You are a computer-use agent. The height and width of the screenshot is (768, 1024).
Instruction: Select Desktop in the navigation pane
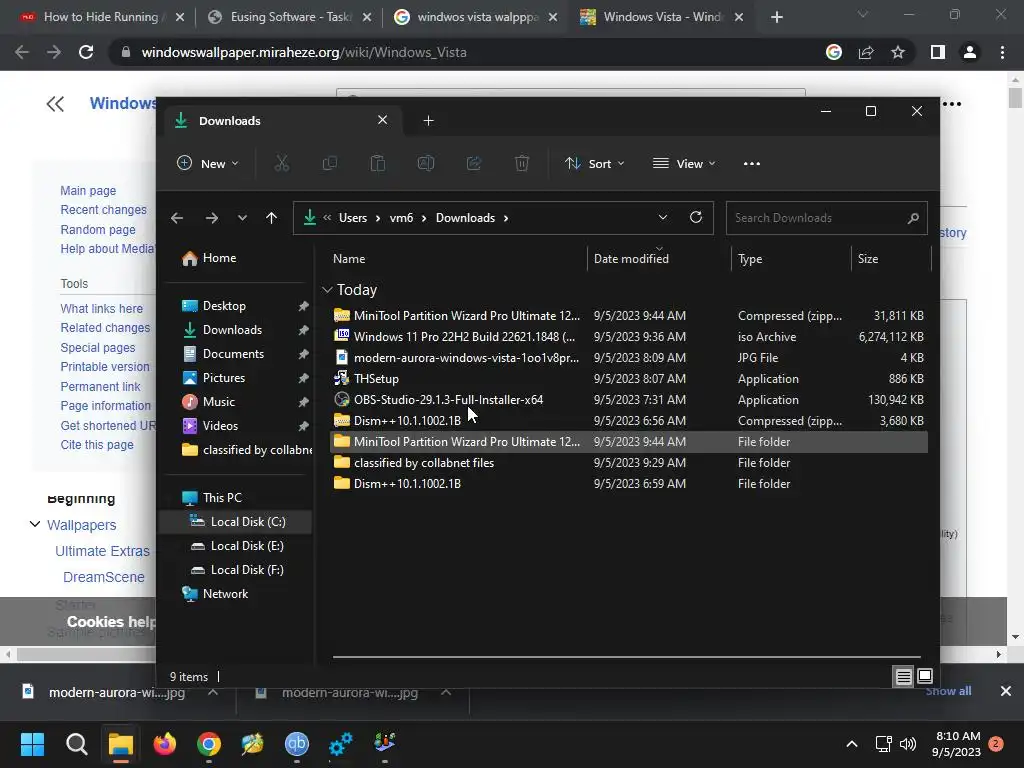click(x=224, y=306)
